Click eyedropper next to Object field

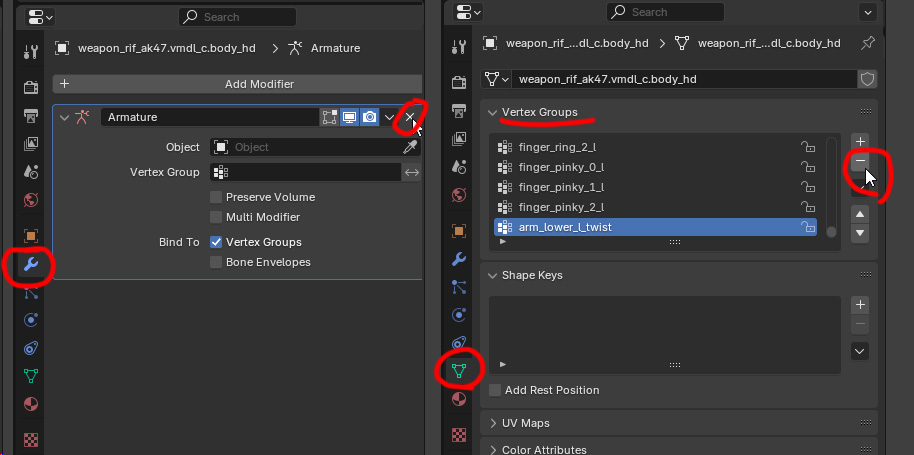(x=410, y=147)
